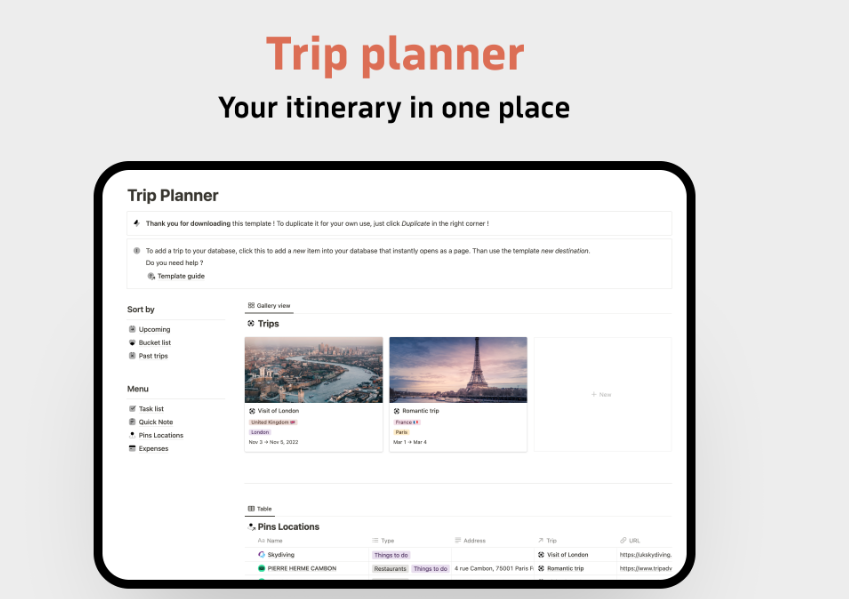The height and width of the screenshot is (599, 849).
Task: Toggle the Restaurants tag on PIERRE HERME CAMBON
Action: coord(390,568)
